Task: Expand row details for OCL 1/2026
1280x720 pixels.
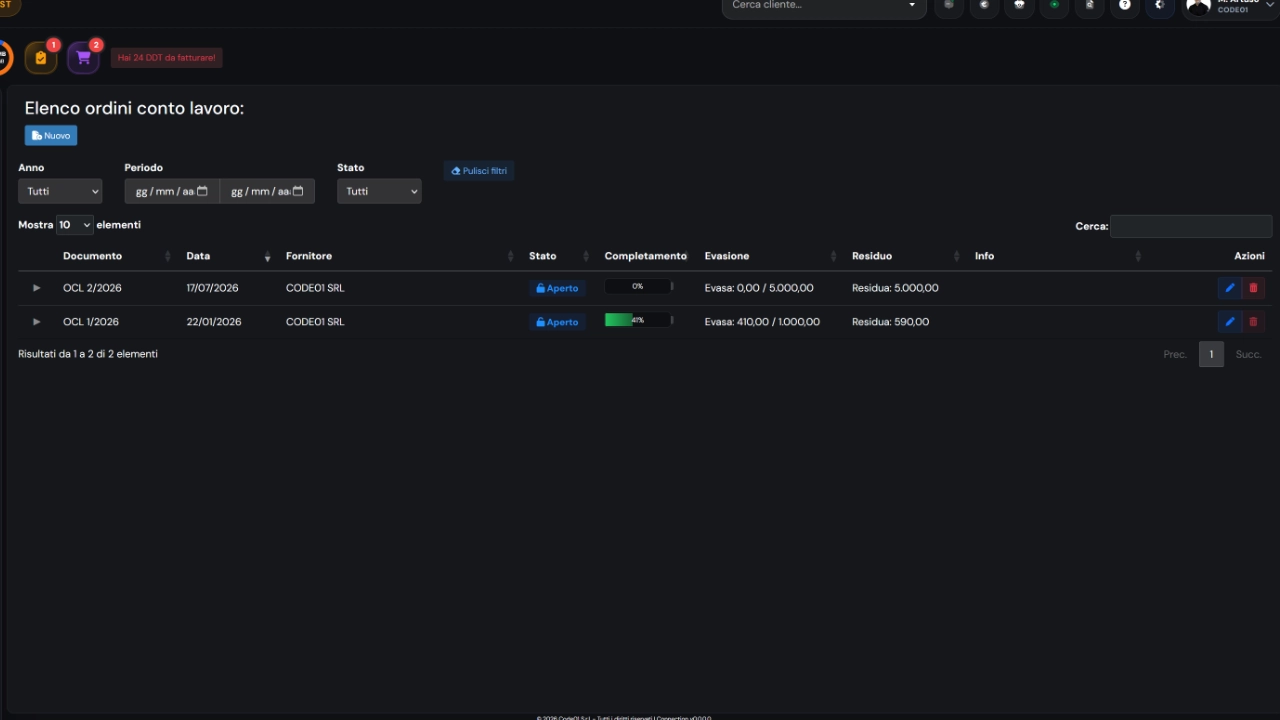Action: tap(37, 322)
